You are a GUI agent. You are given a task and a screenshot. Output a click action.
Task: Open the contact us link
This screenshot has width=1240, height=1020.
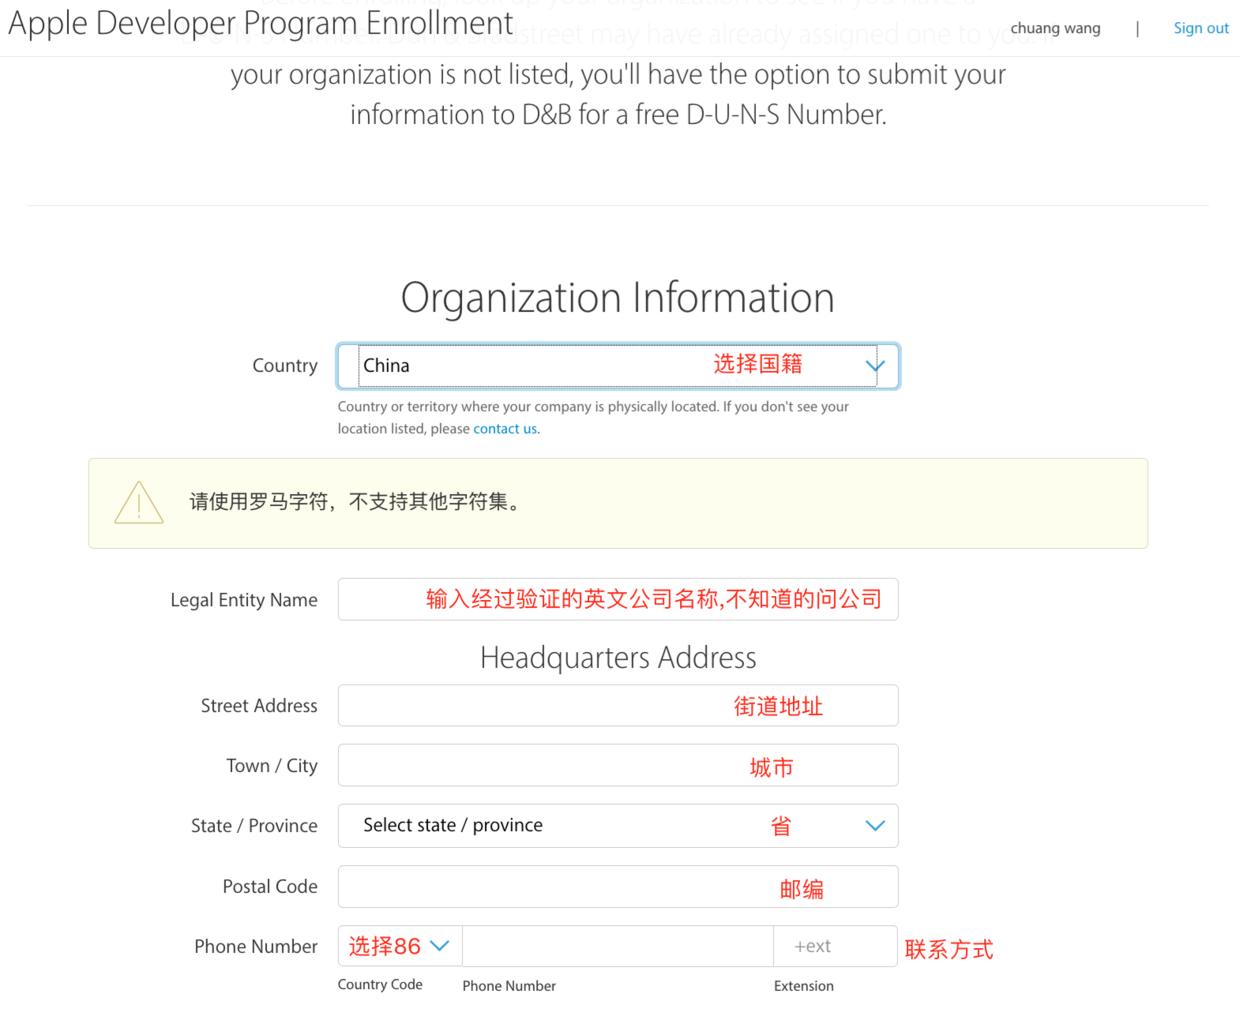[x=505, y=428]
